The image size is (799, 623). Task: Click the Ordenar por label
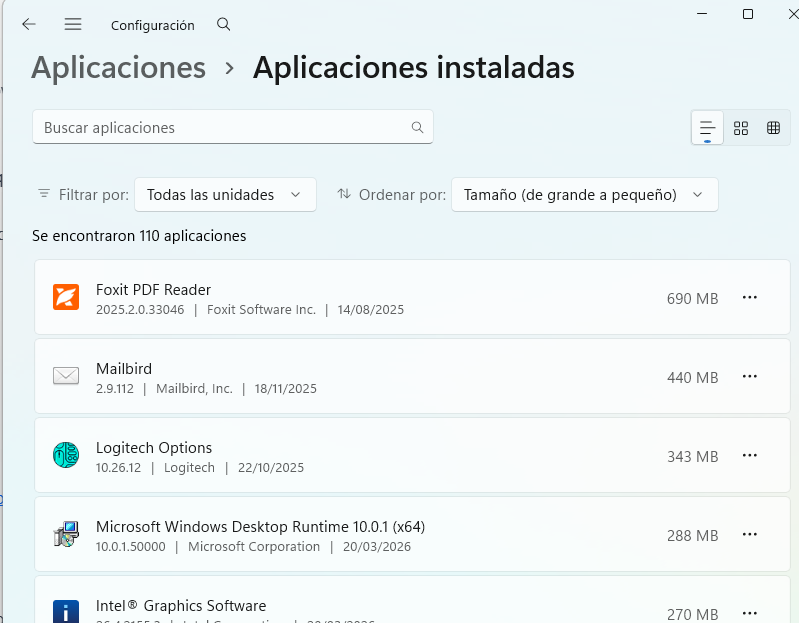tap(402, 195)
